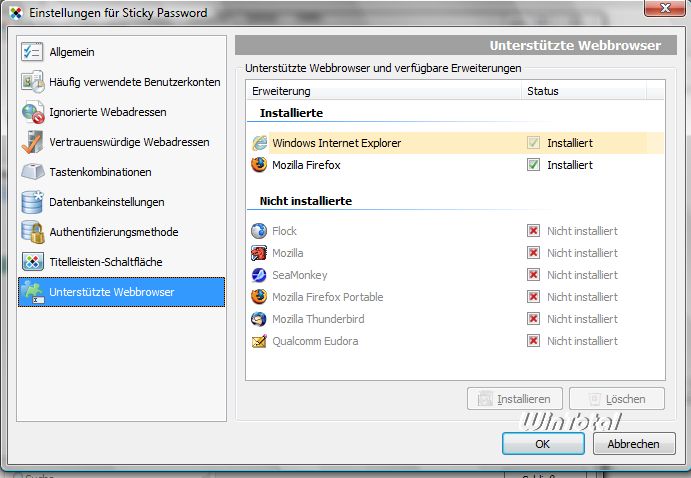This screenshot has width=691, height=478.
Task: Click the Nicht installierte group header
Action: [x=306, y=201]
